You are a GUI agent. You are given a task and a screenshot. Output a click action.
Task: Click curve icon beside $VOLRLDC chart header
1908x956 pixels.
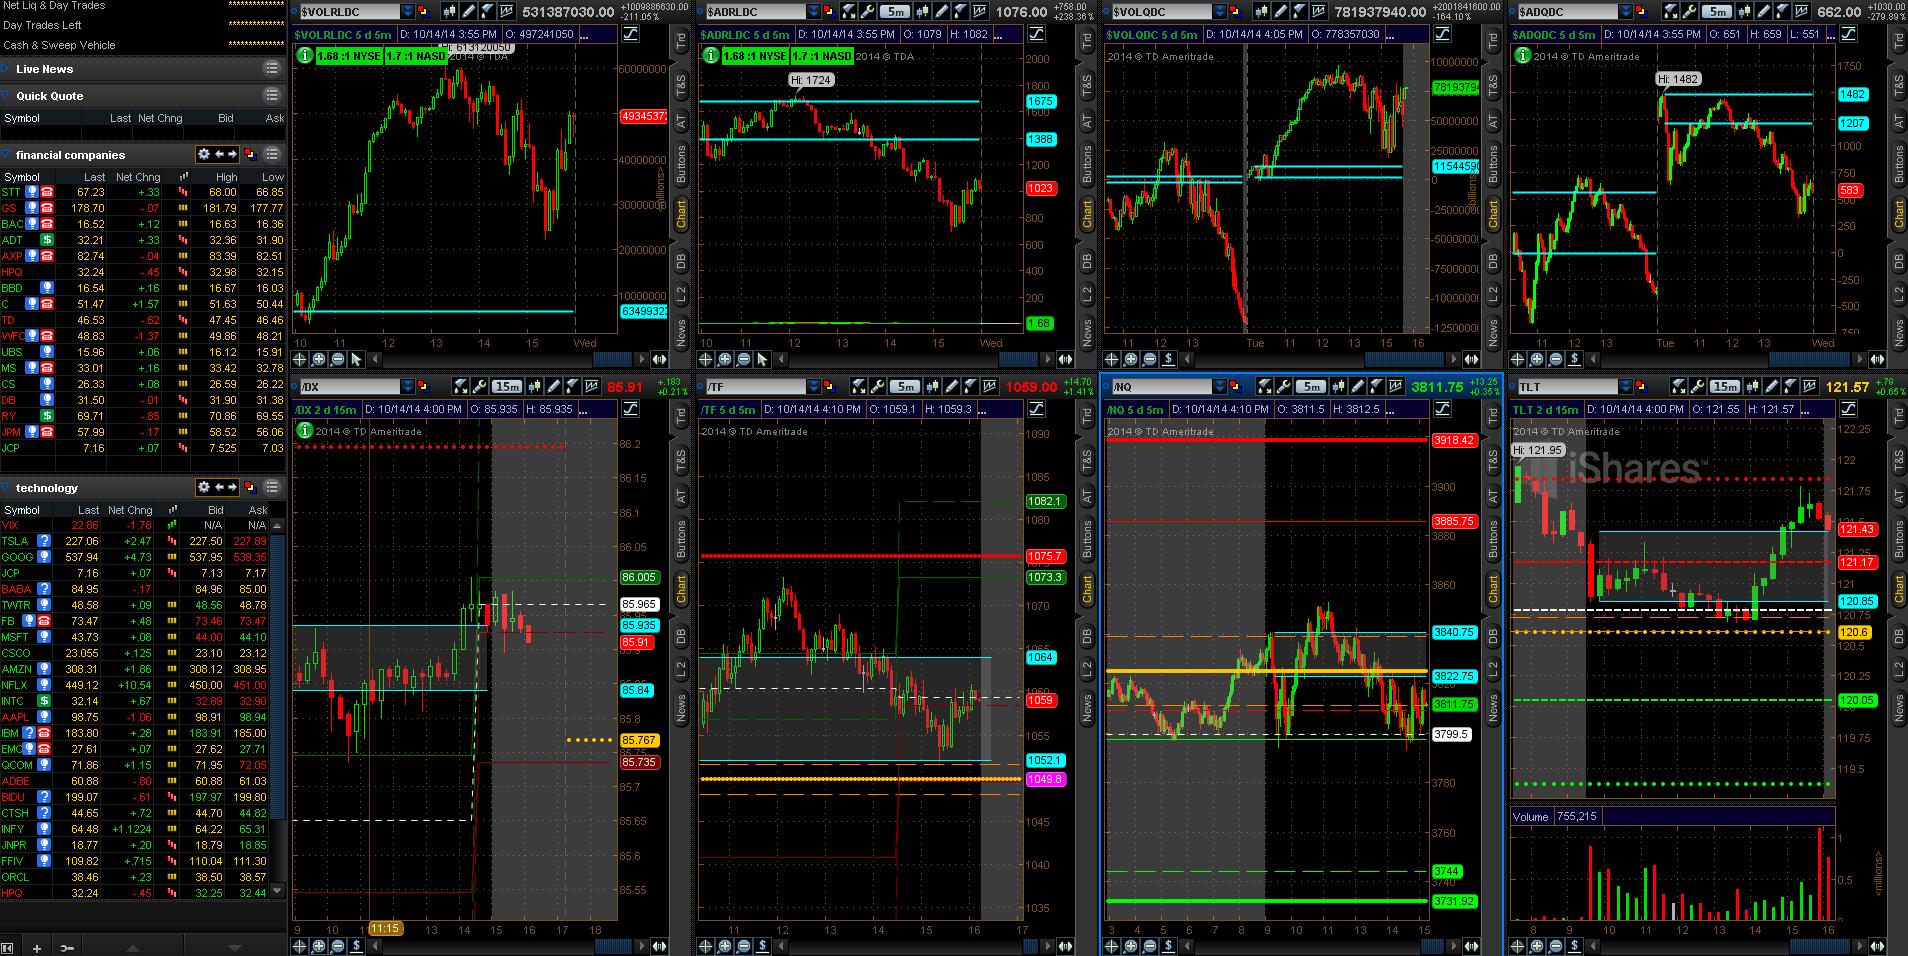631,34
